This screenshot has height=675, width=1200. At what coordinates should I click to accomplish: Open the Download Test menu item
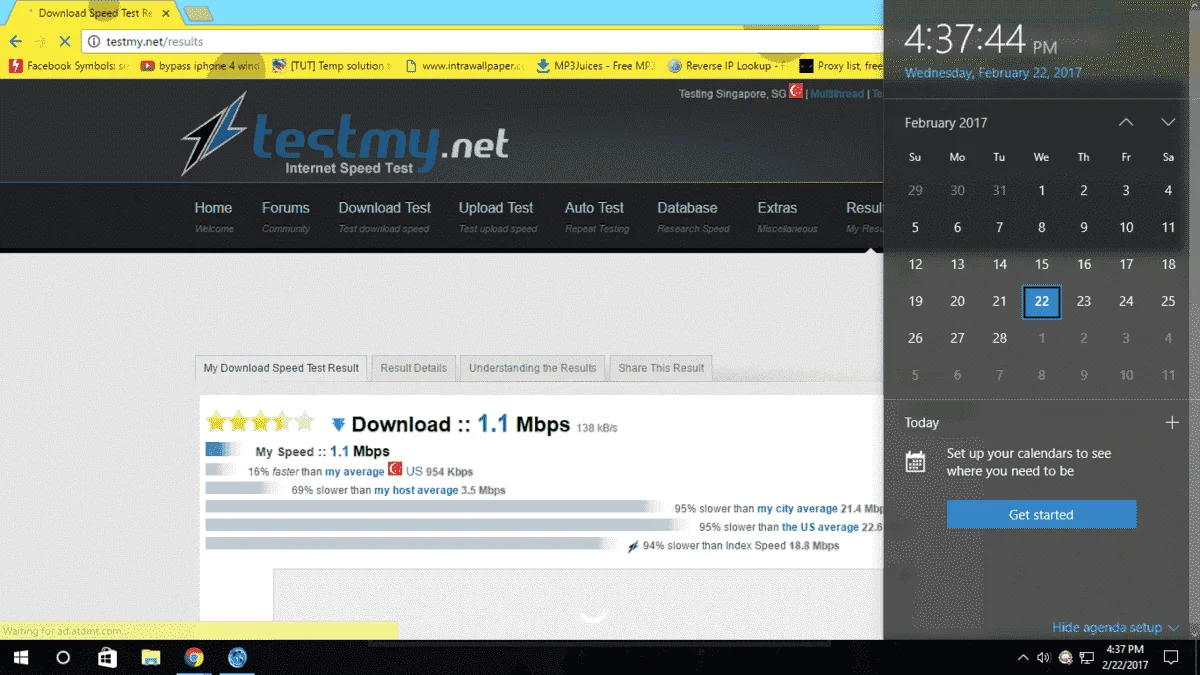coord(384,215)
